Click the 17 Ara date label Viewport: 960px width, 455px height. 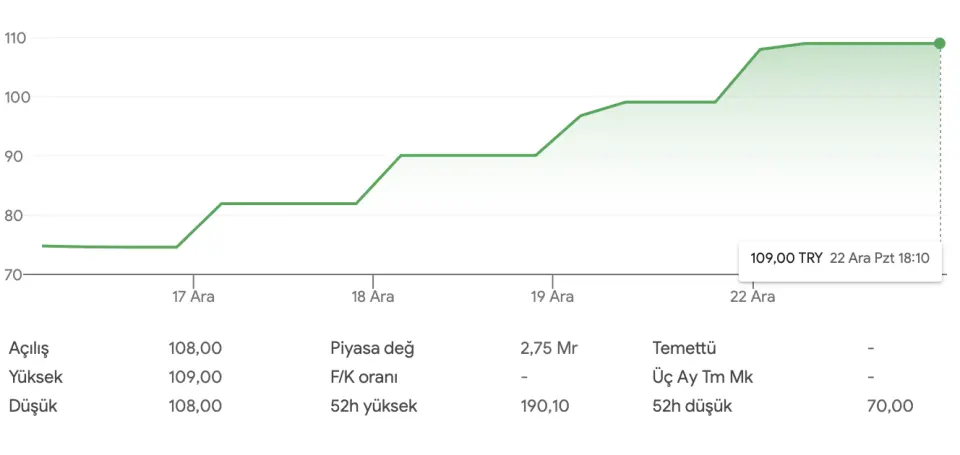[193, 297]
